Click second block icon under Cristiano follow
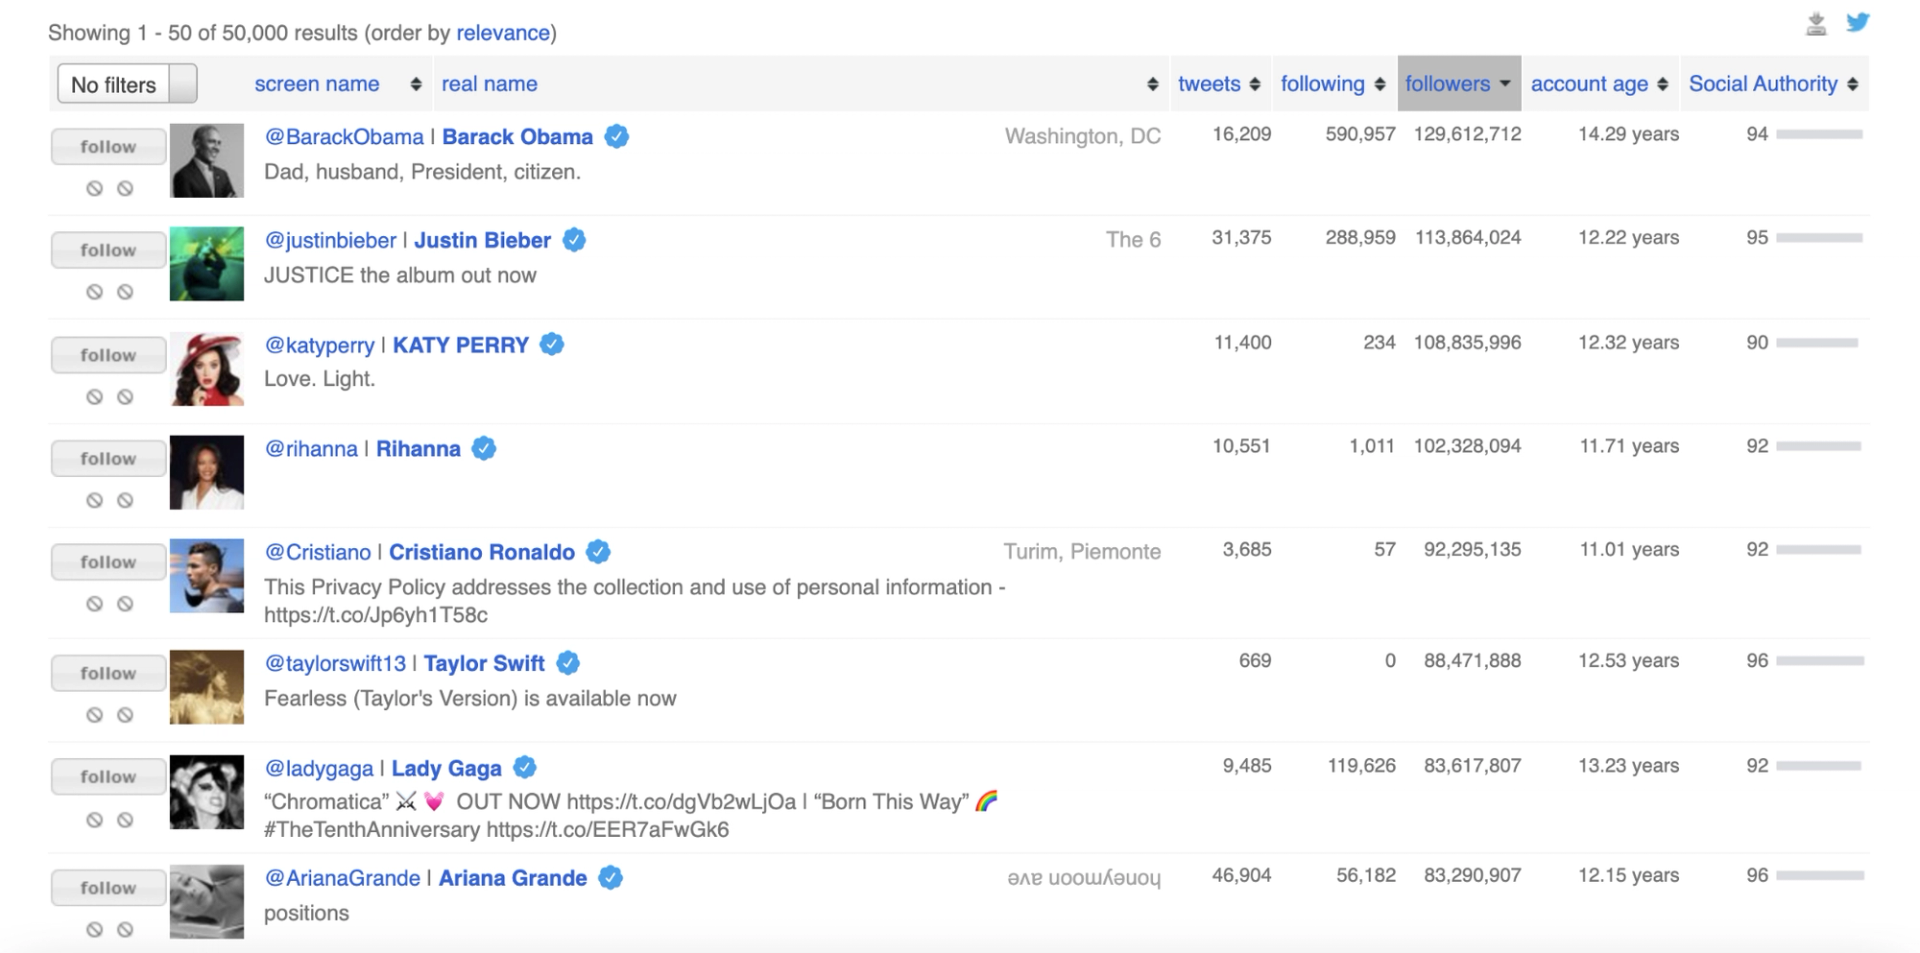1920x953 pixels. coord(125,604)
